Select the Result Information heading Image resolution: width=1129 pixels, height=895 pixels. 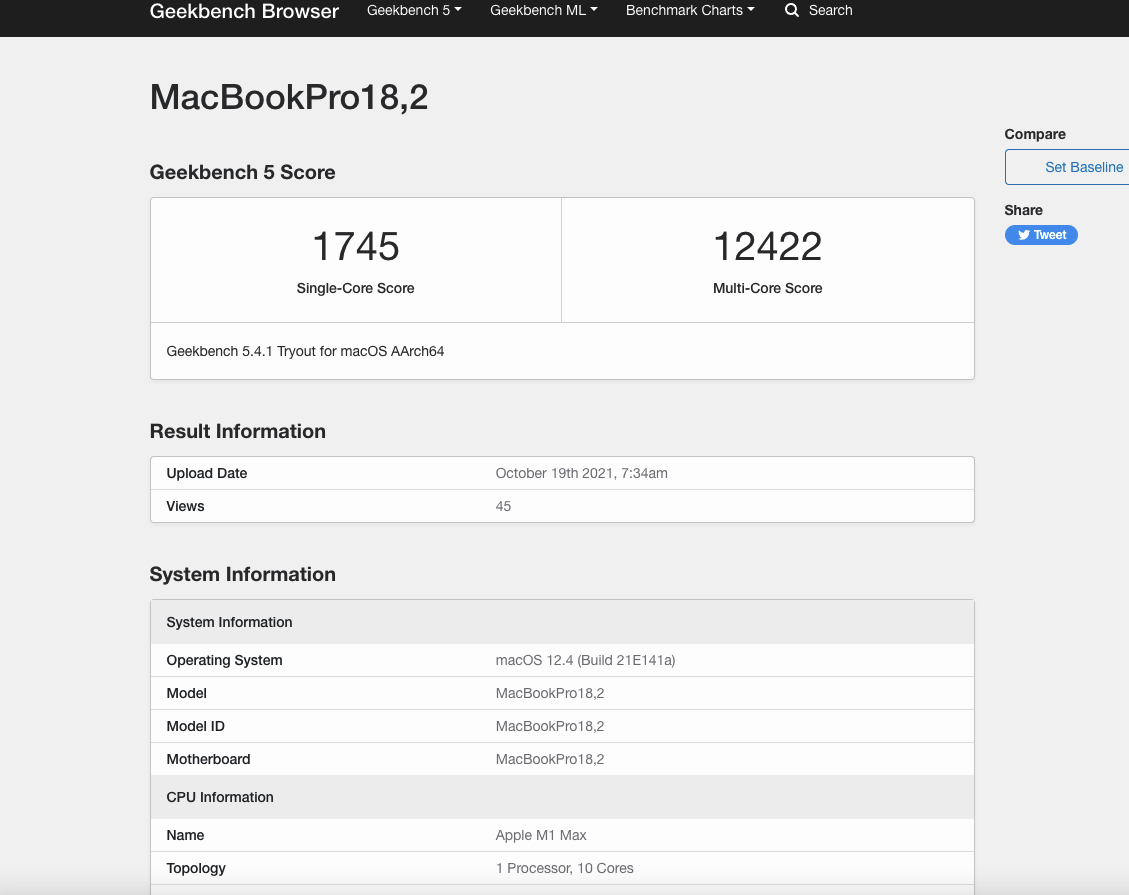click(x=238, y=431)
